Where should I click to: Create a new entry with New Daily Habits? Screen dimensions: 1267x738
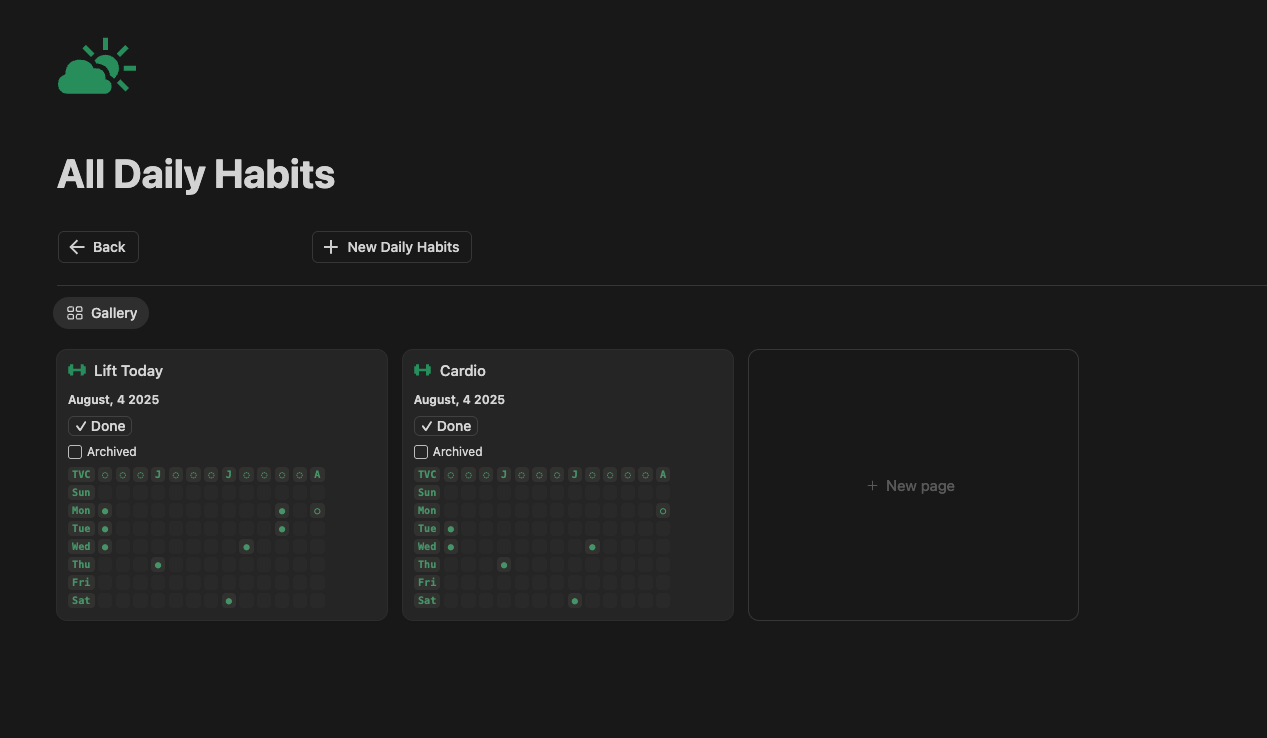(392, 247)
